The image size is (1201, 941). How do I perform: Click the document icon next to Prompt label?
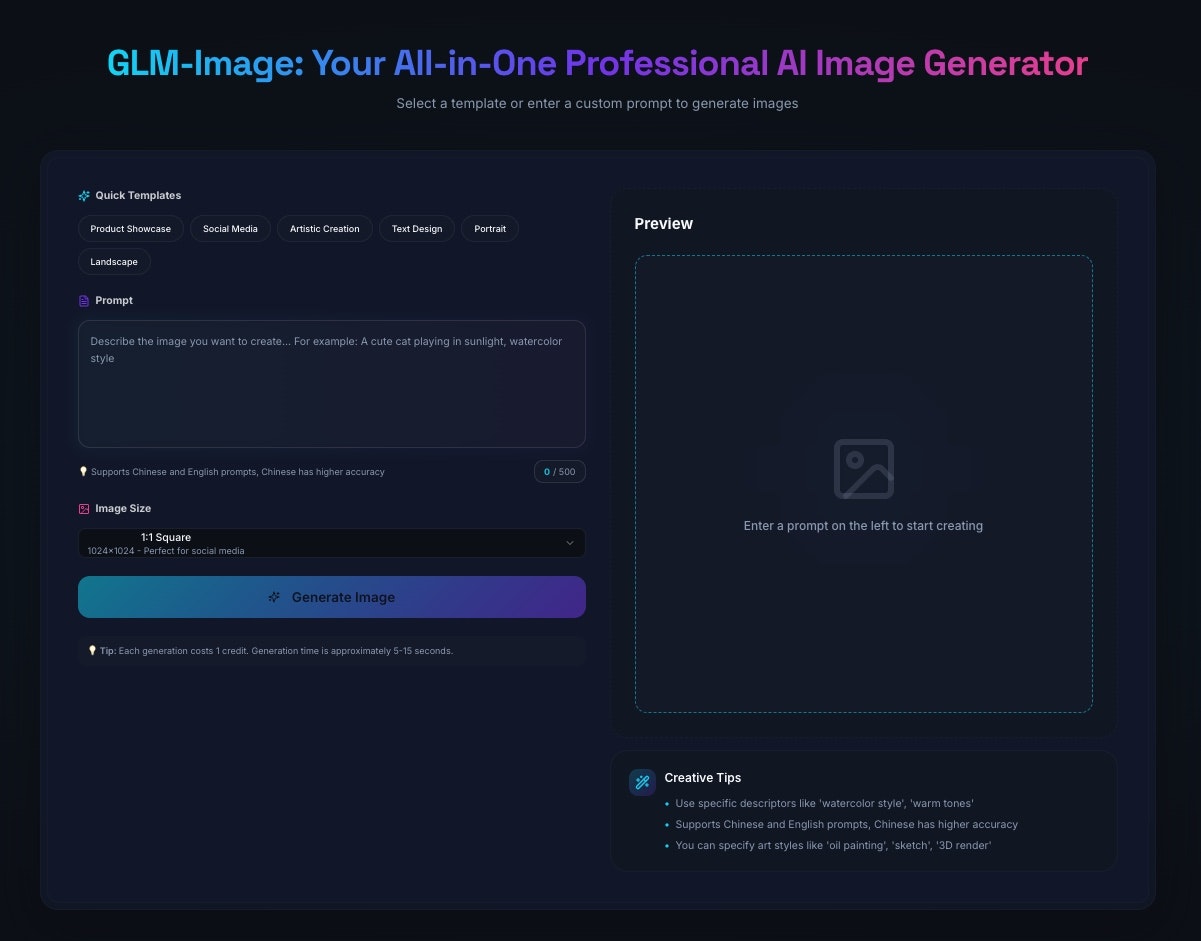[x=83, y=300]
